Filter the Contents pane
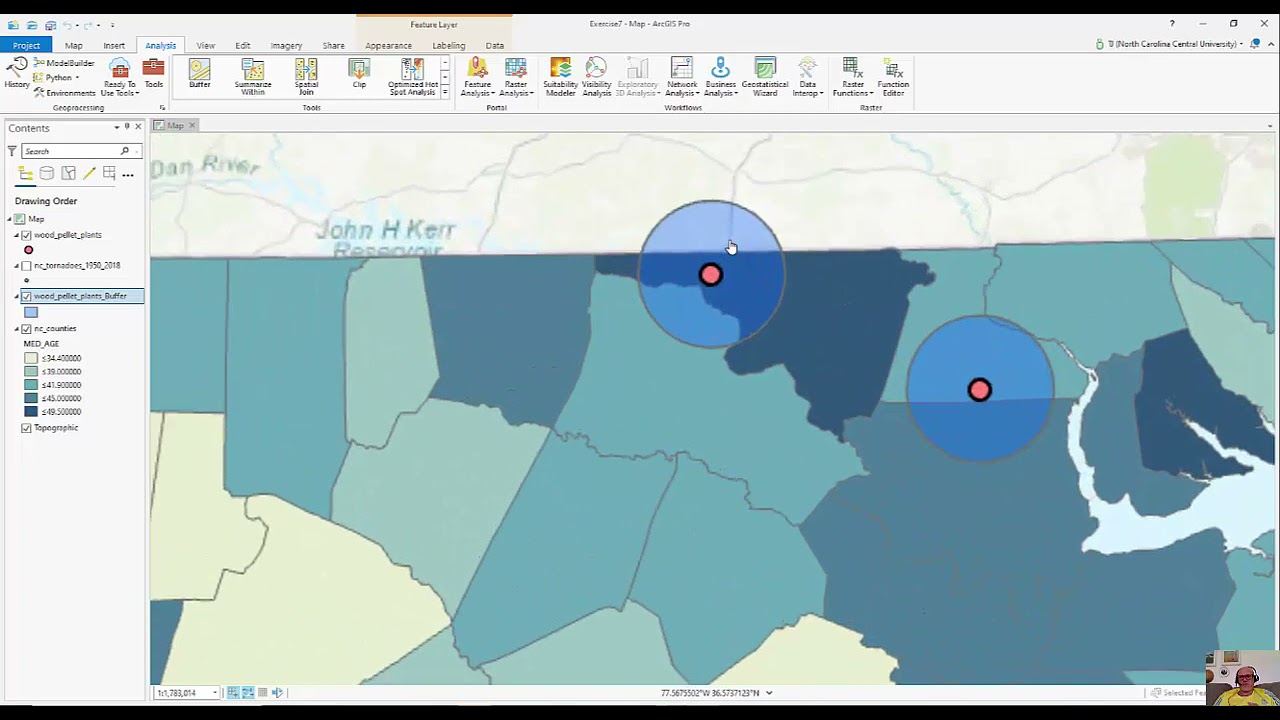The width and height of the screenshot is (1280, 720). 12,151
